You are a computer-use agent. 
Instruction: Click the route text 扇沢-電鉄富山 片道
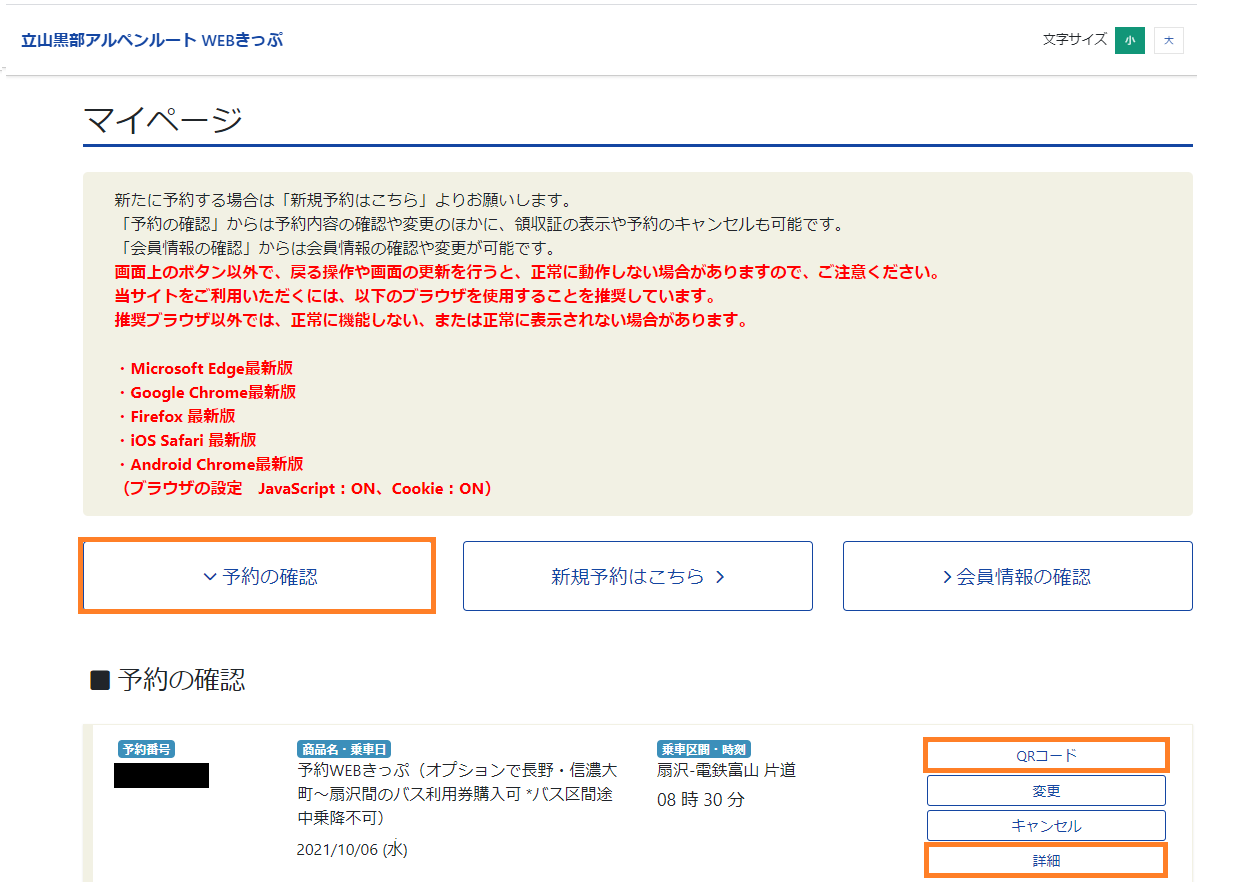click(x=726, y=771)
